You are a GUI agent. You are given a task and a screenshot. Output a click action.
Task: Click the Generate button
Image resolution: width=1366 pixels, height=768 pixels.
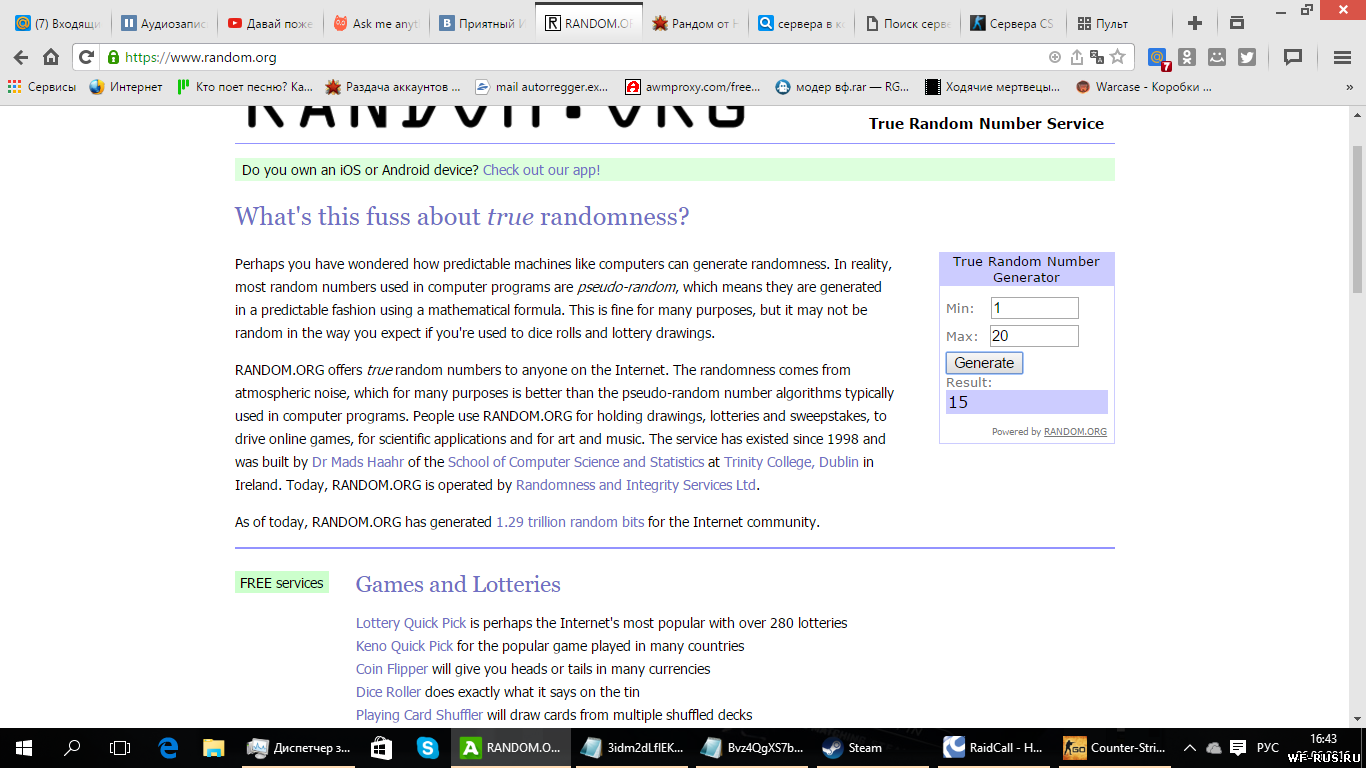click(x=984, y=363)
